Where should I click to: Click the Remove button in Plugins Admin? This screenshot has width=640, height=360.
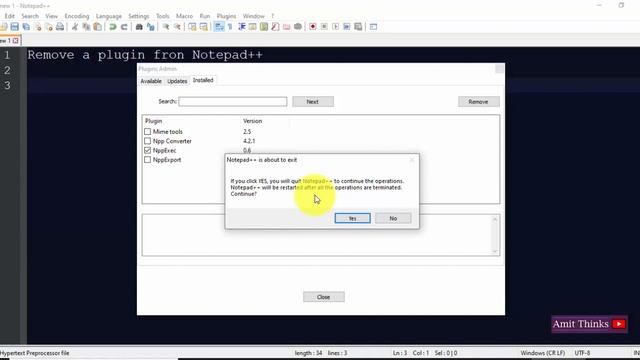click(478, 102)
